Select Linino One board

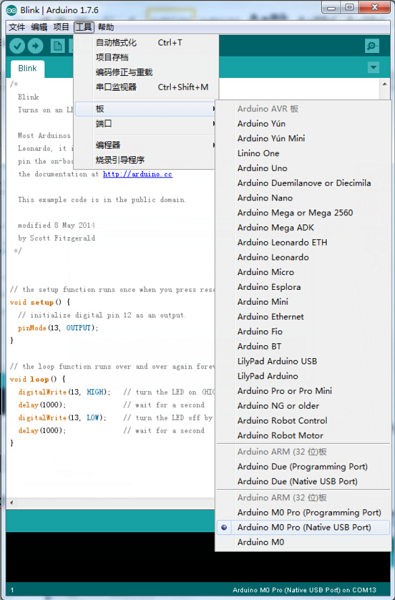pos(303,153)
